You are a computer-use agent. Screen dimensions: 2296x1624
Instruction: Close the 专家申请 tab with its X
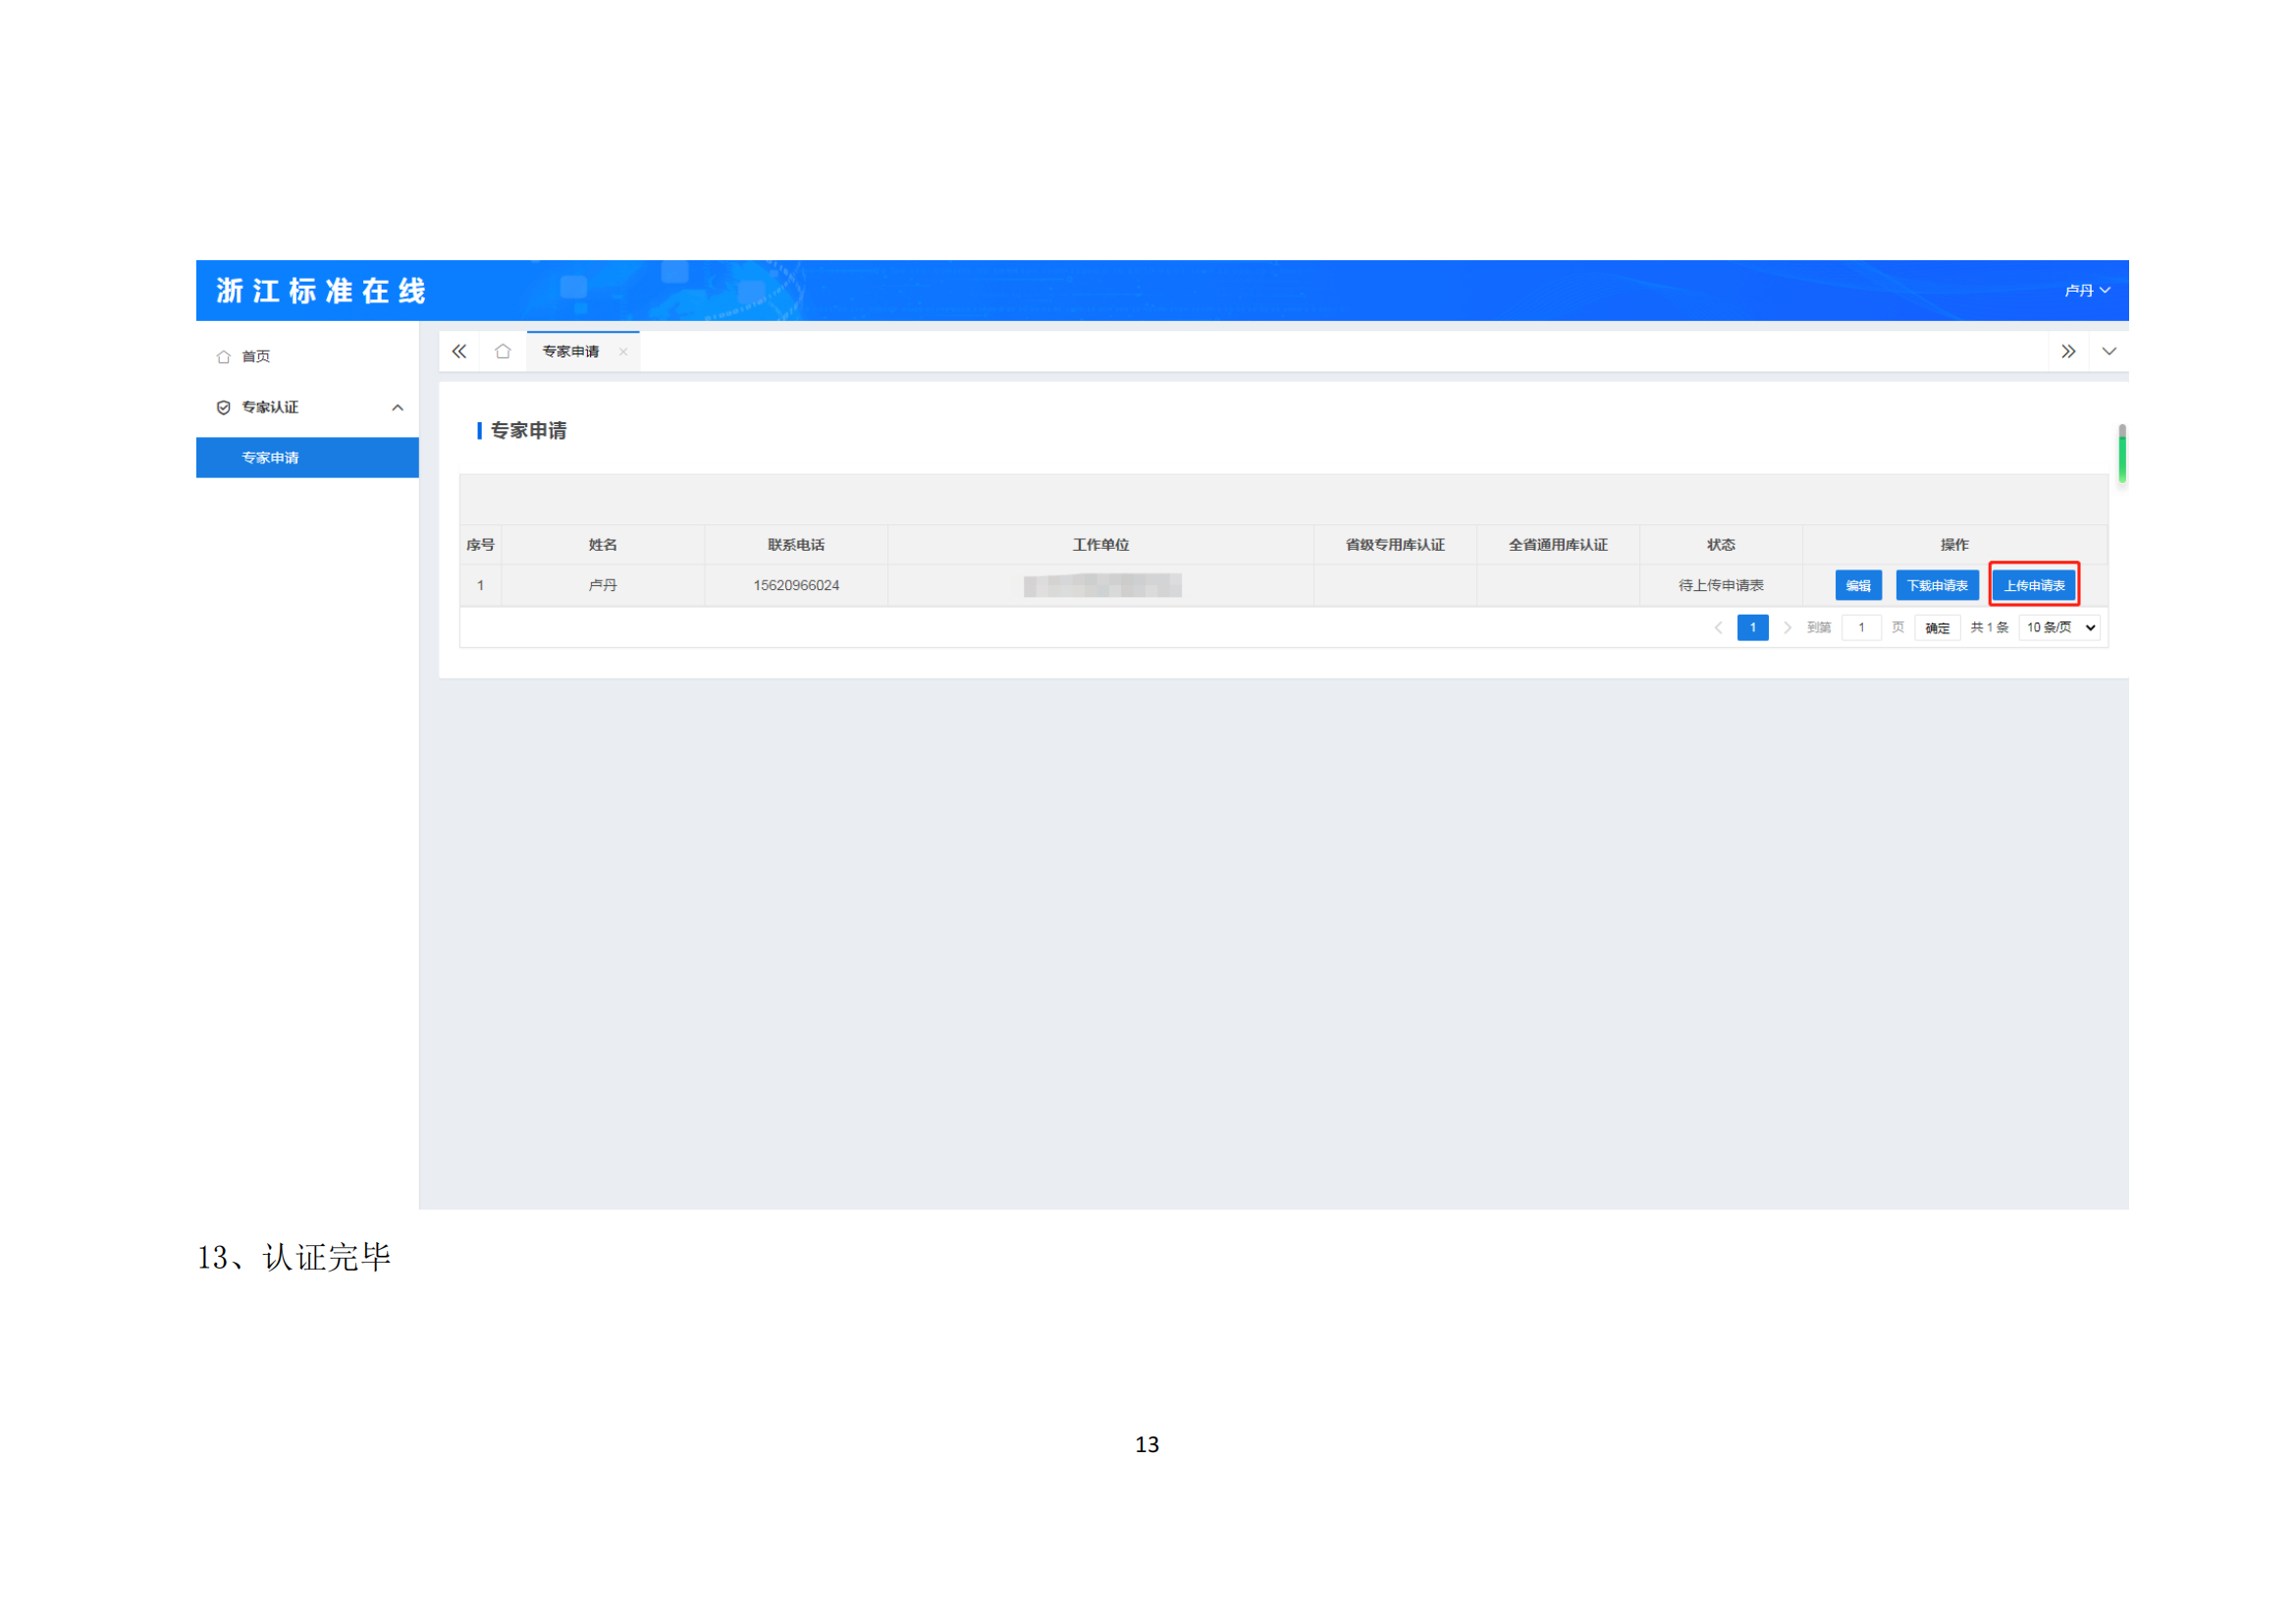coord(623,352)
